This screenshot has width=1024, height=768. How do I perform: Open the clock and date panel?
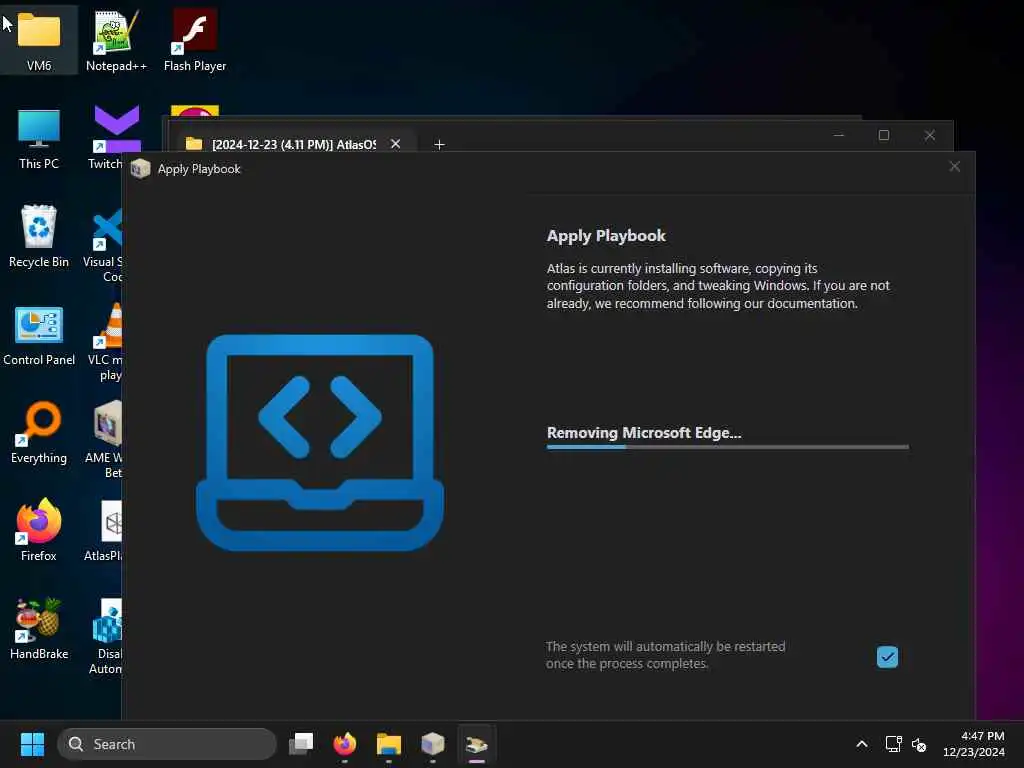tap(974, 744)
